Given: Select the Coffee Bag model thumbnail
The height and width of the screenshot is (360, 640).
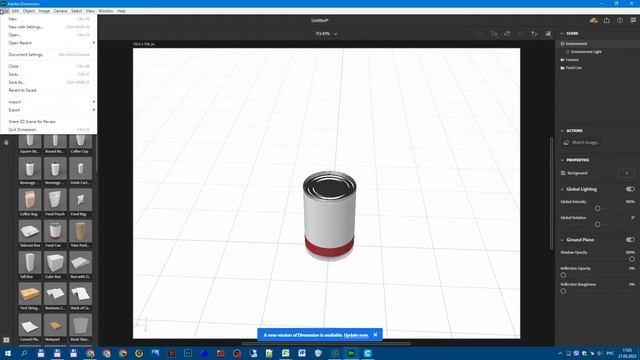Looking at the screenshot, I should 30,200.
